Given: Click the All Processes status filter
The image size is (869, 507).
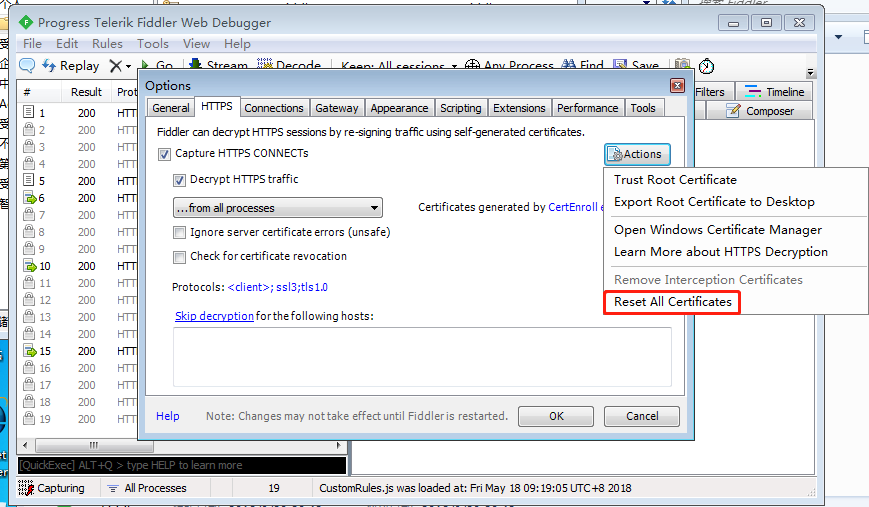Looking at the screenshot, I should coord(147,488).
